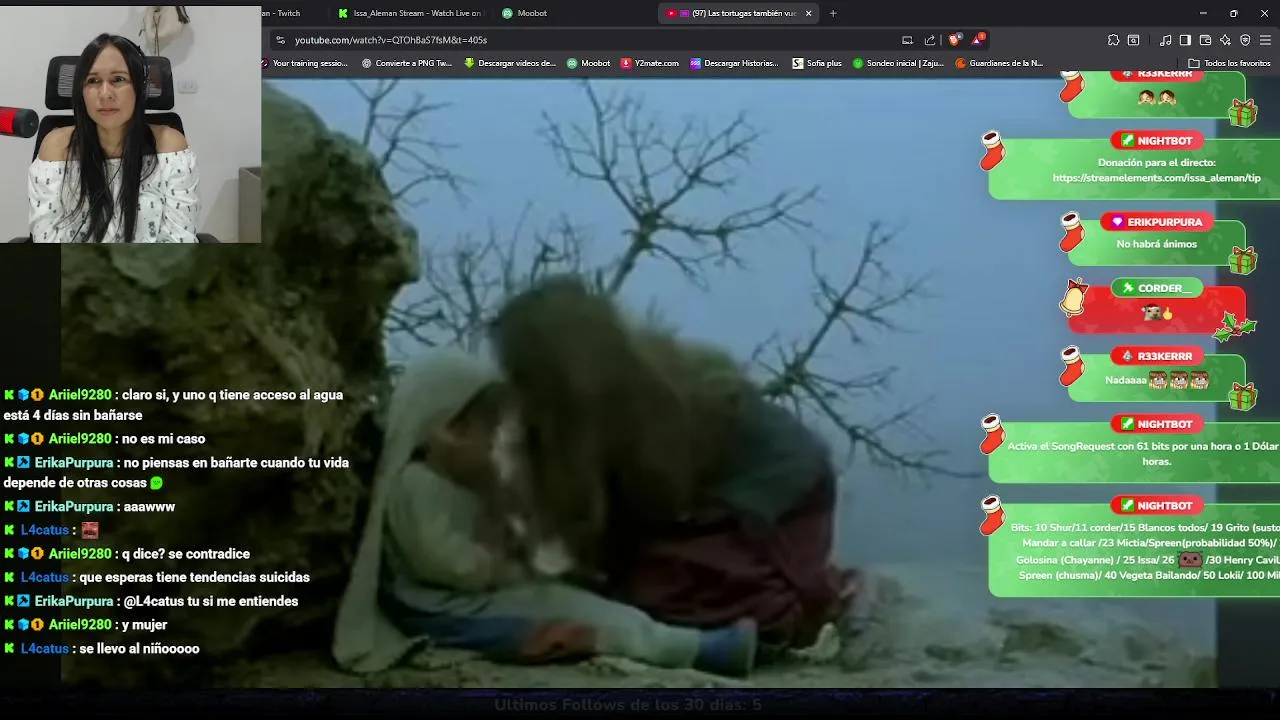Open the Brave VPN shield icon
The image size is (1280, 720).
click(1245, 40)
